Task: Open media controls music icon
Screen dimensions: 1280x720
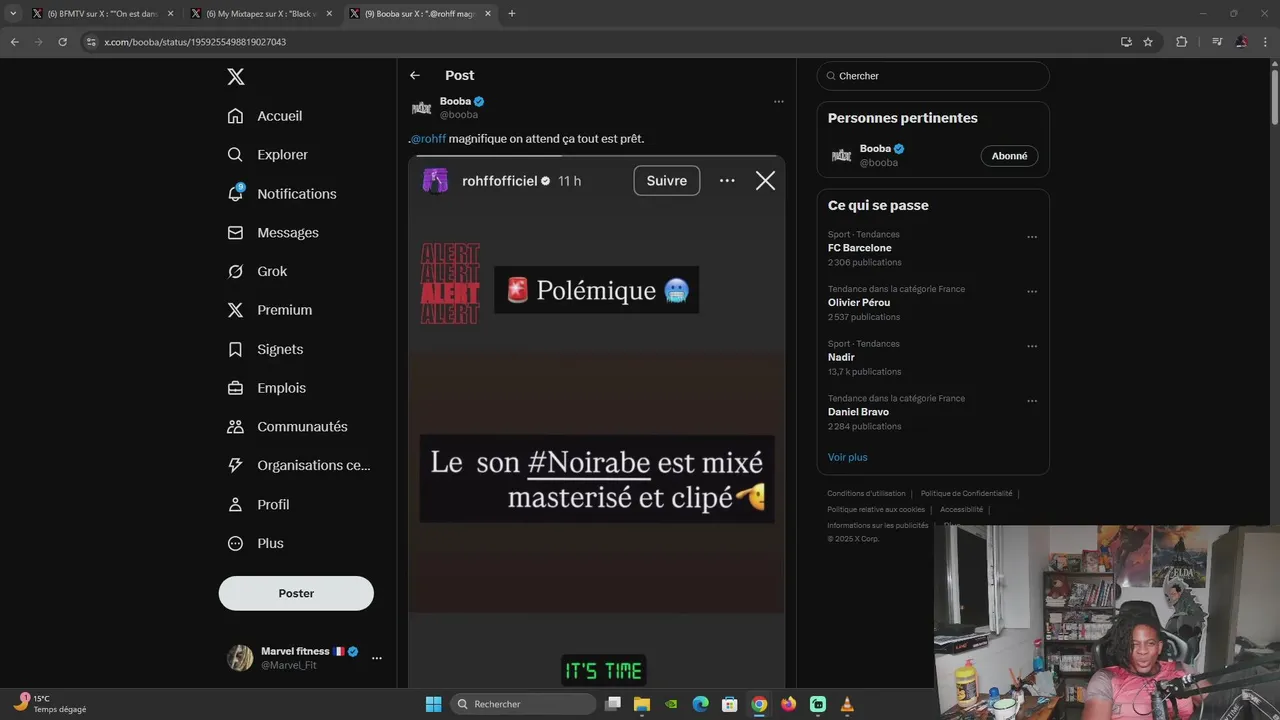Action: 1217,42
